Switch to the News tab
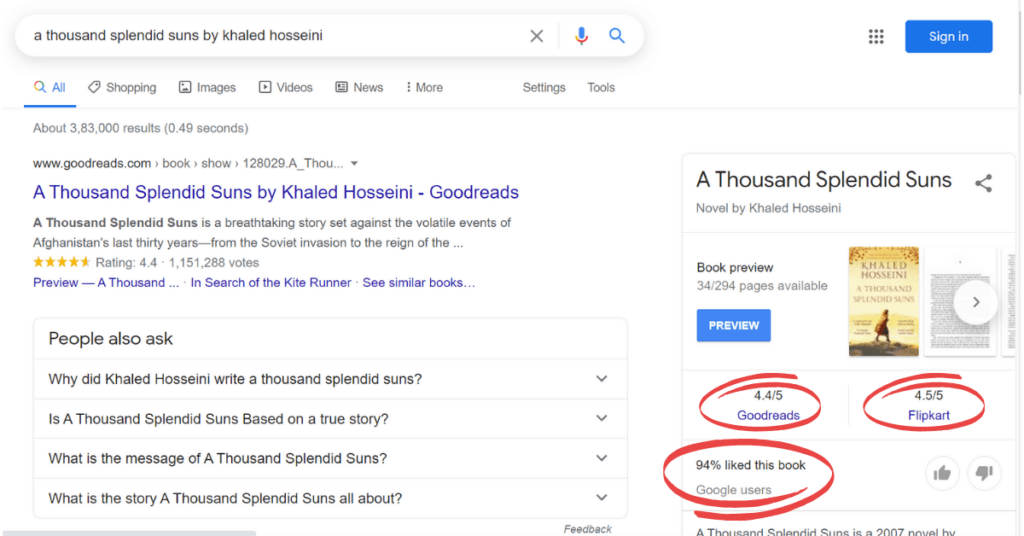This screenshot has height=536, width=1024. point(359,87)
